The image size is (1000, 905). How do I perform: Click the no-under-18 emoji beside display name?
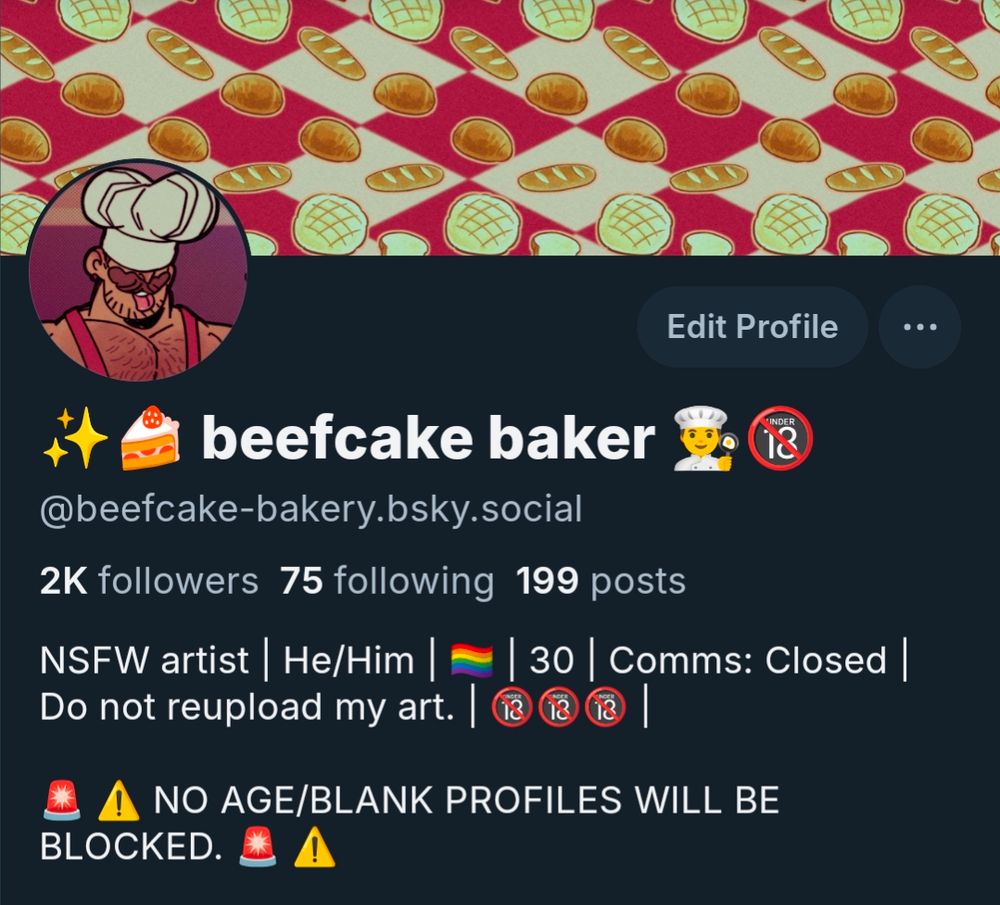[780, 438]
